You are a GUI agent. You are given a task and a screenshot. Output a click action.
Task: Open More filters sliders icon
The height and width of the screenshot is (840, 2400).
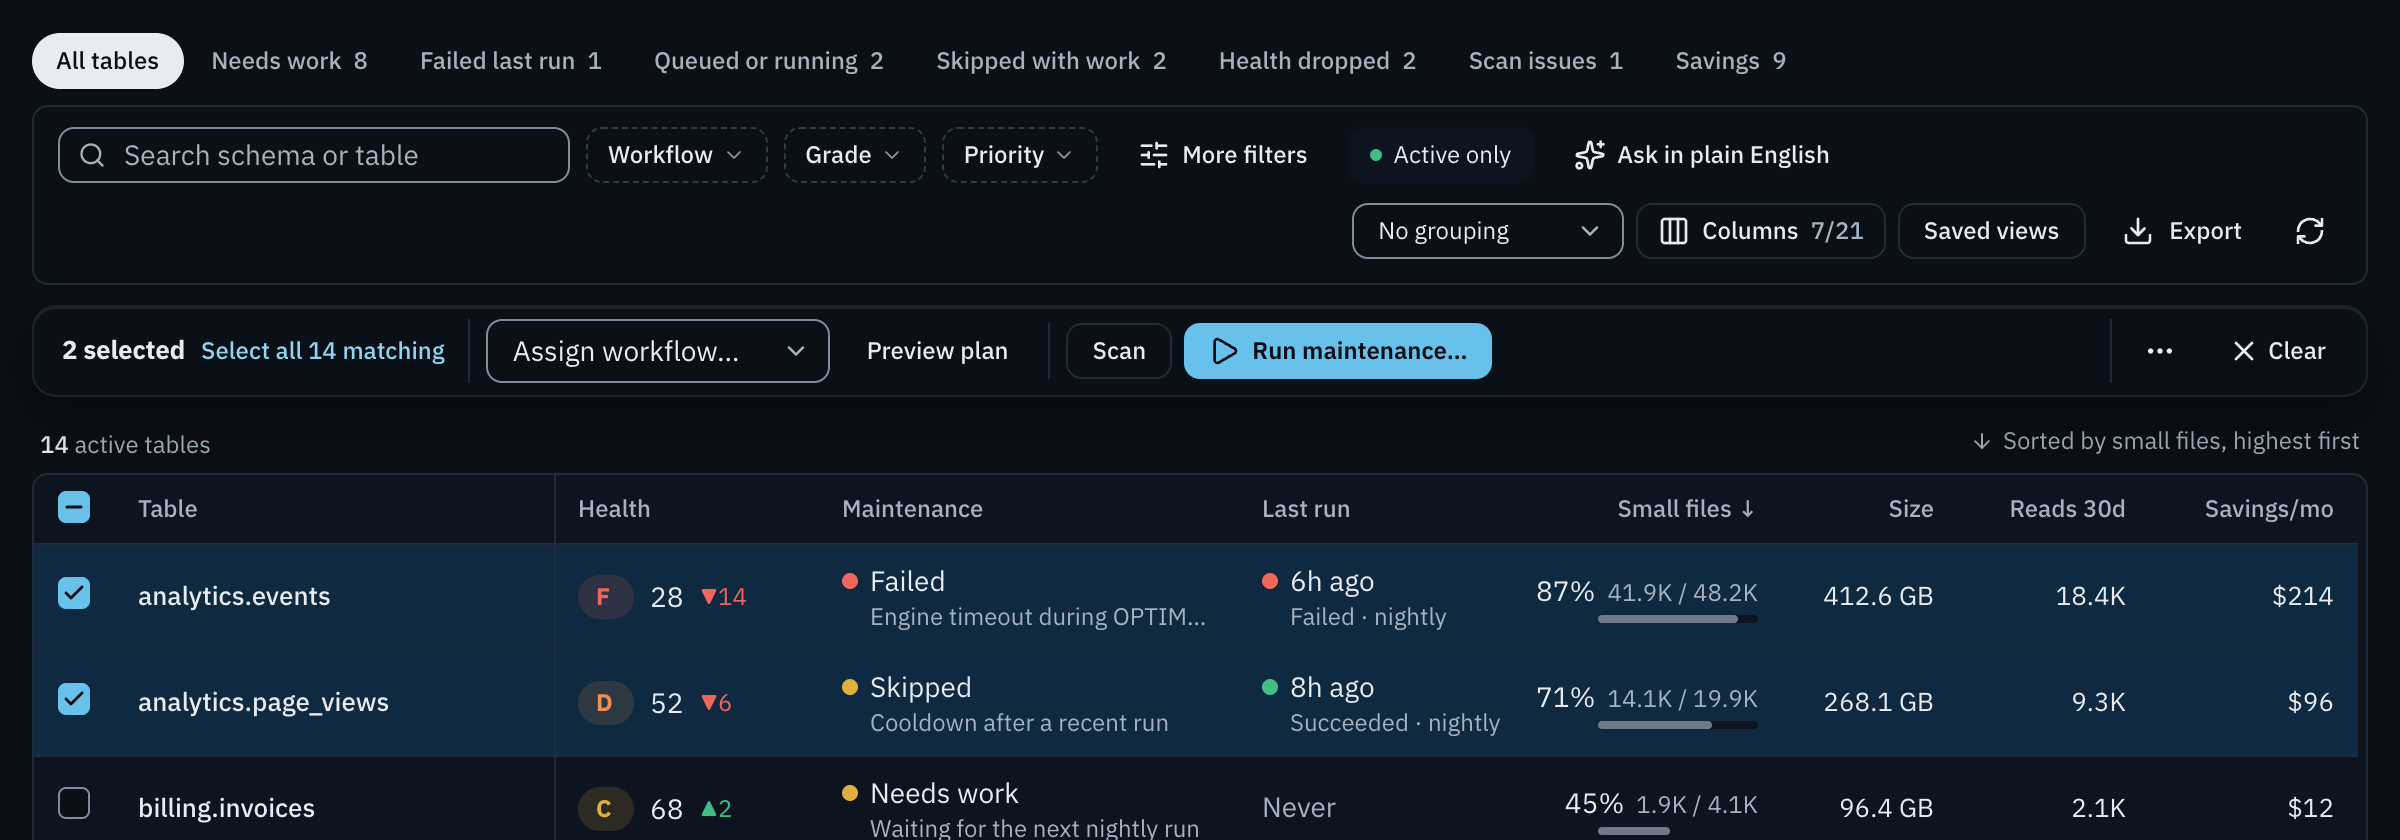click(1153, 155)
